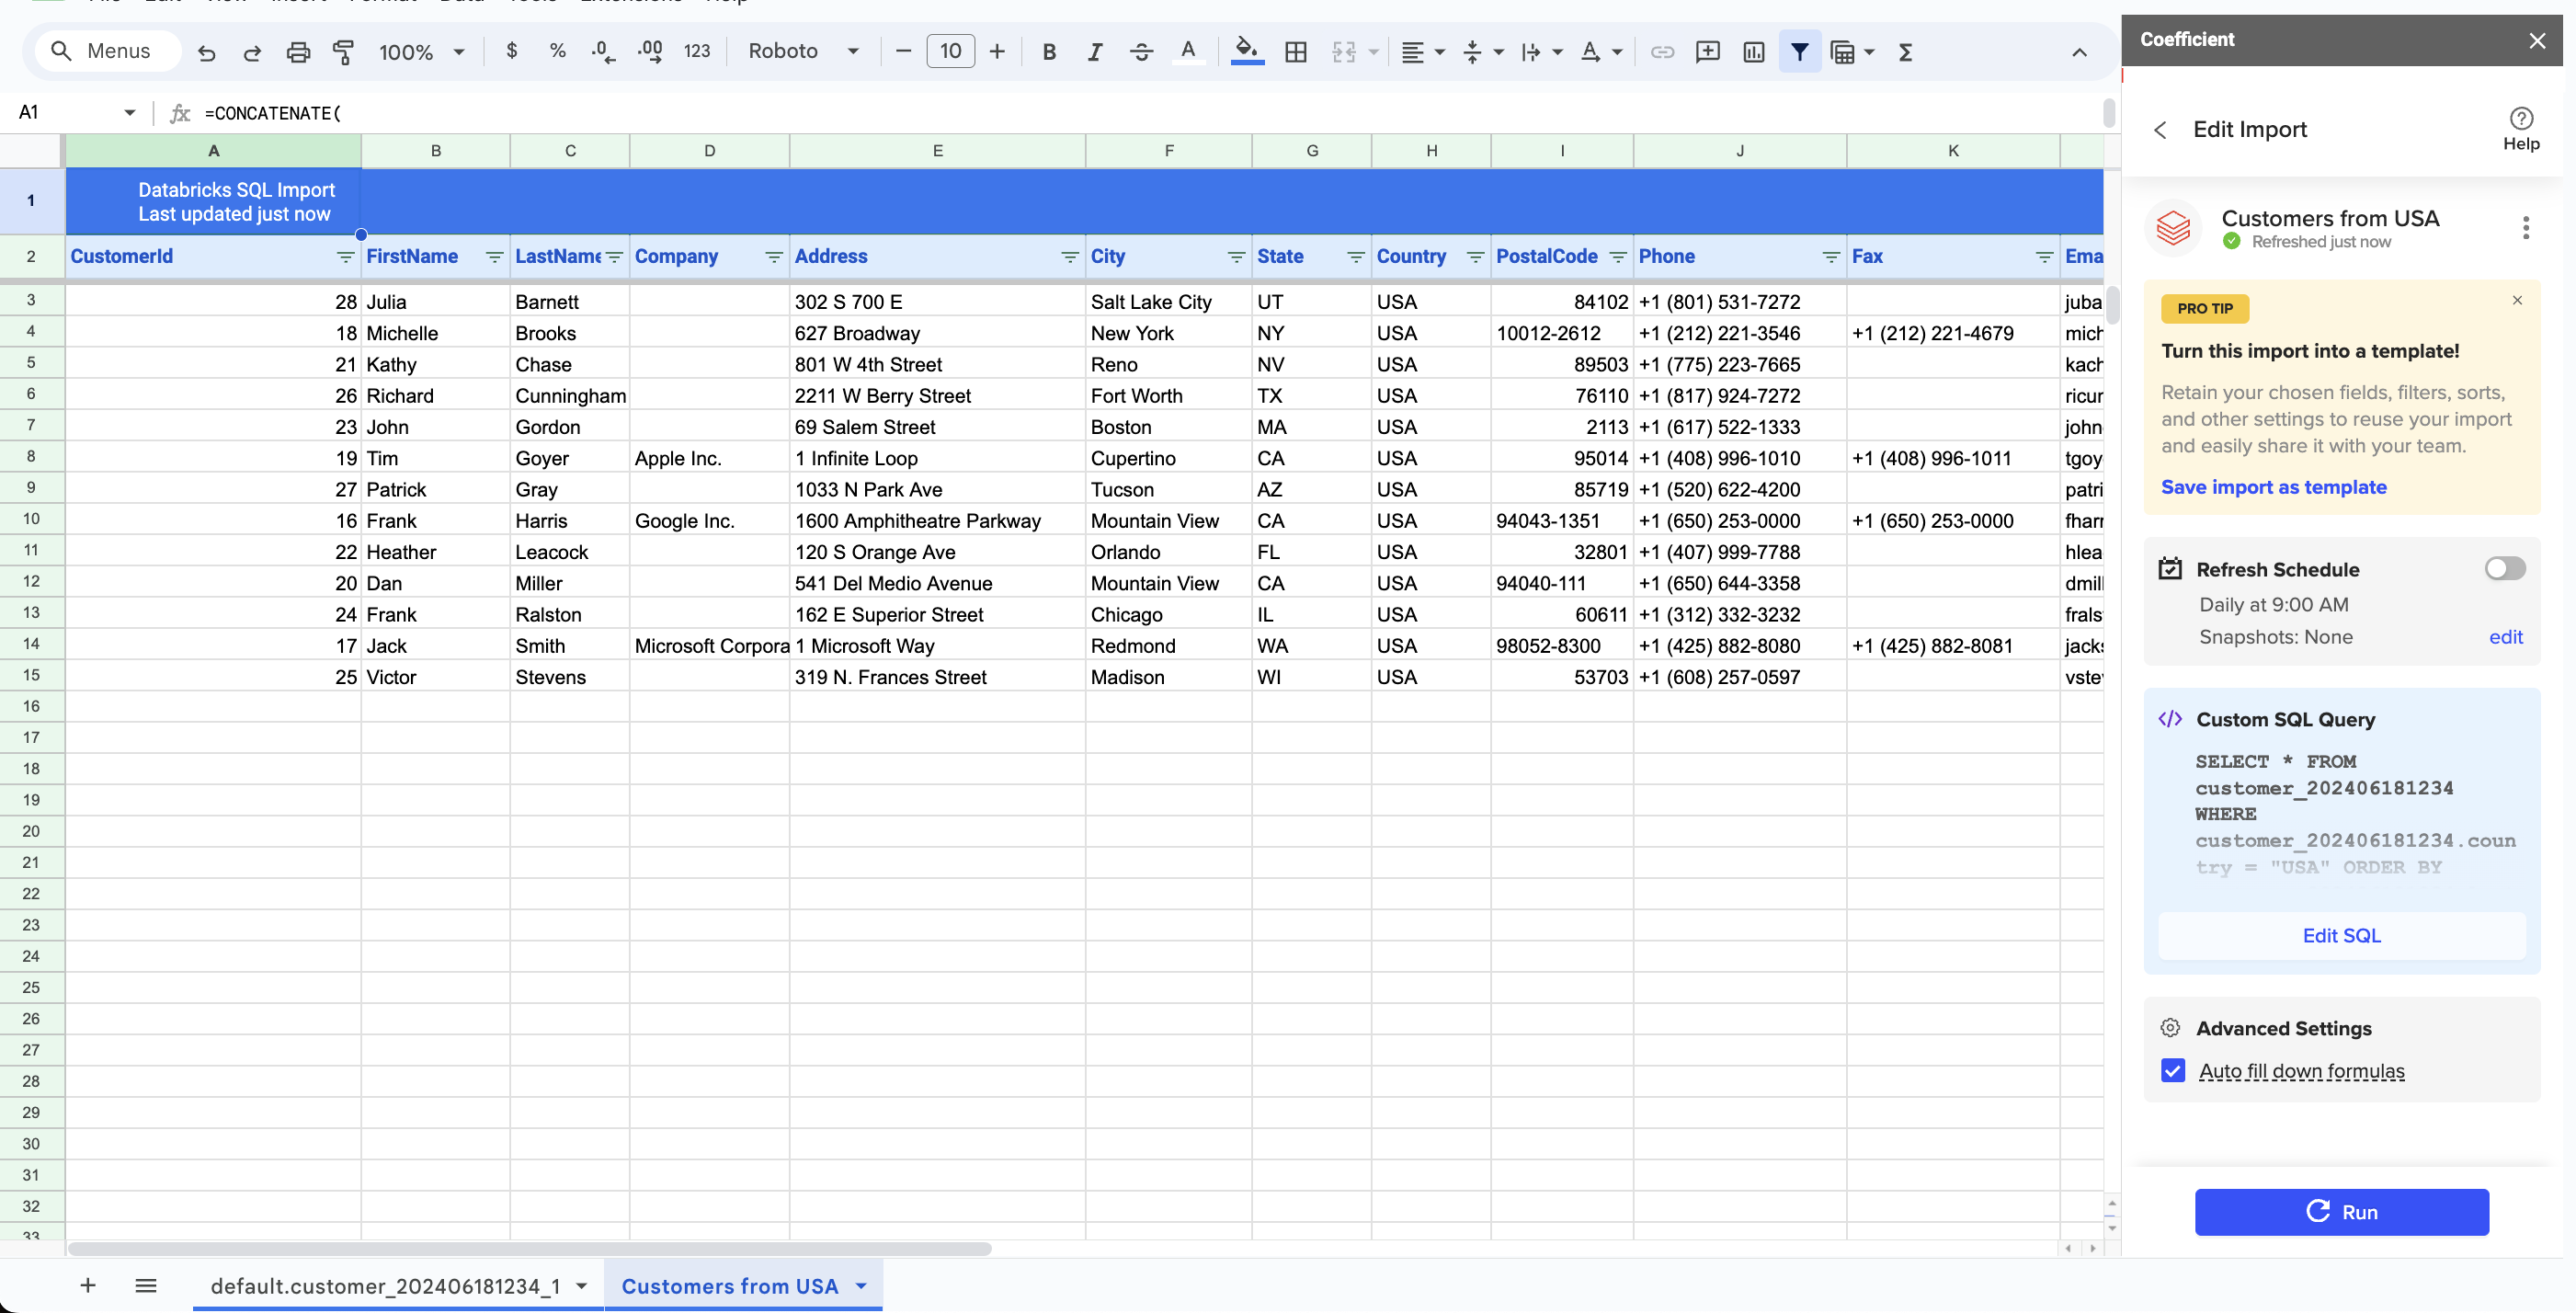
Task: Open the all sheets list
Action: (145, 1285)
